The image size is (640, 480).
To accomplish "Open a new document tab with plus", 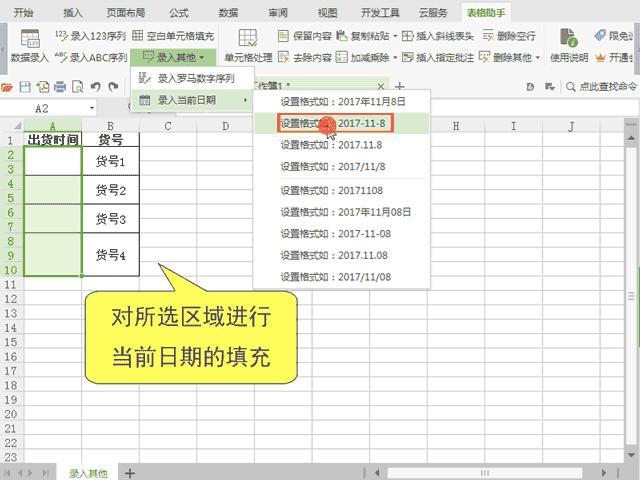I will coord(400,86).
